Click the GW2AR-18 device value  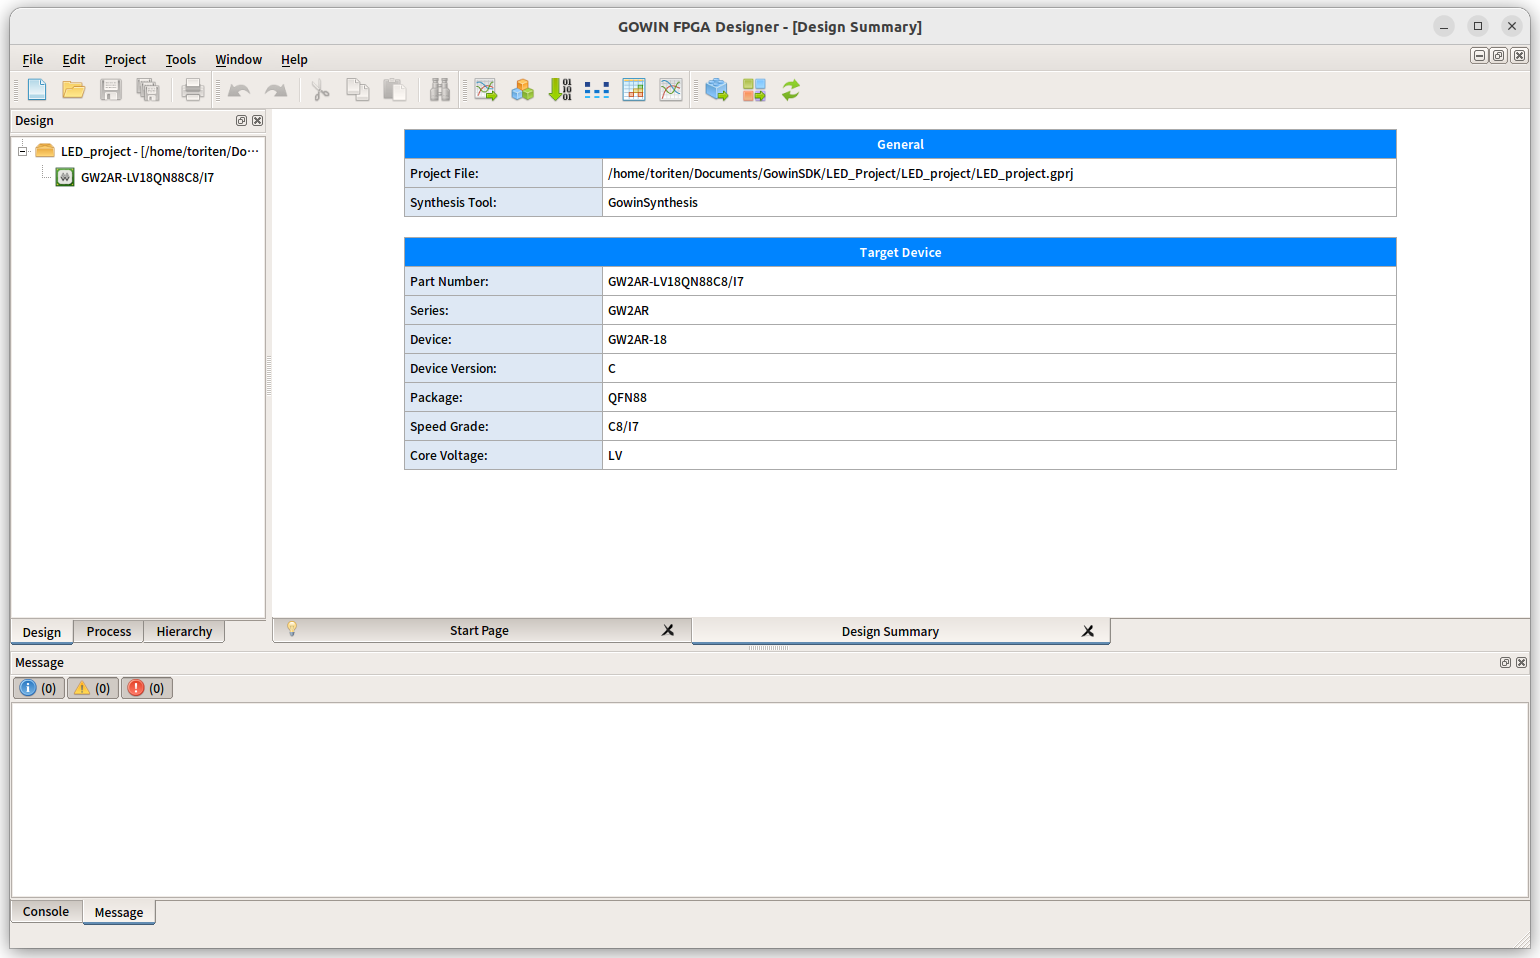637,339
